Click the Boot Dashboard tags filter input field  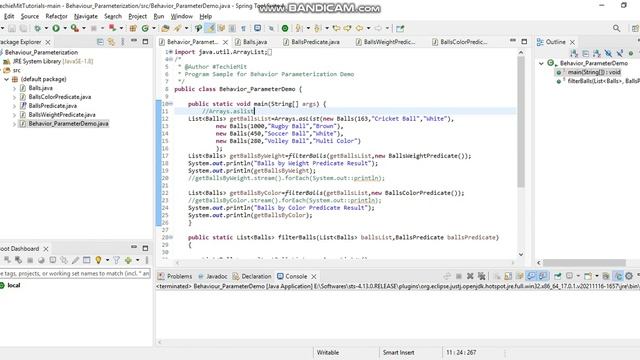pyautogui.click(x=75, y=273)
